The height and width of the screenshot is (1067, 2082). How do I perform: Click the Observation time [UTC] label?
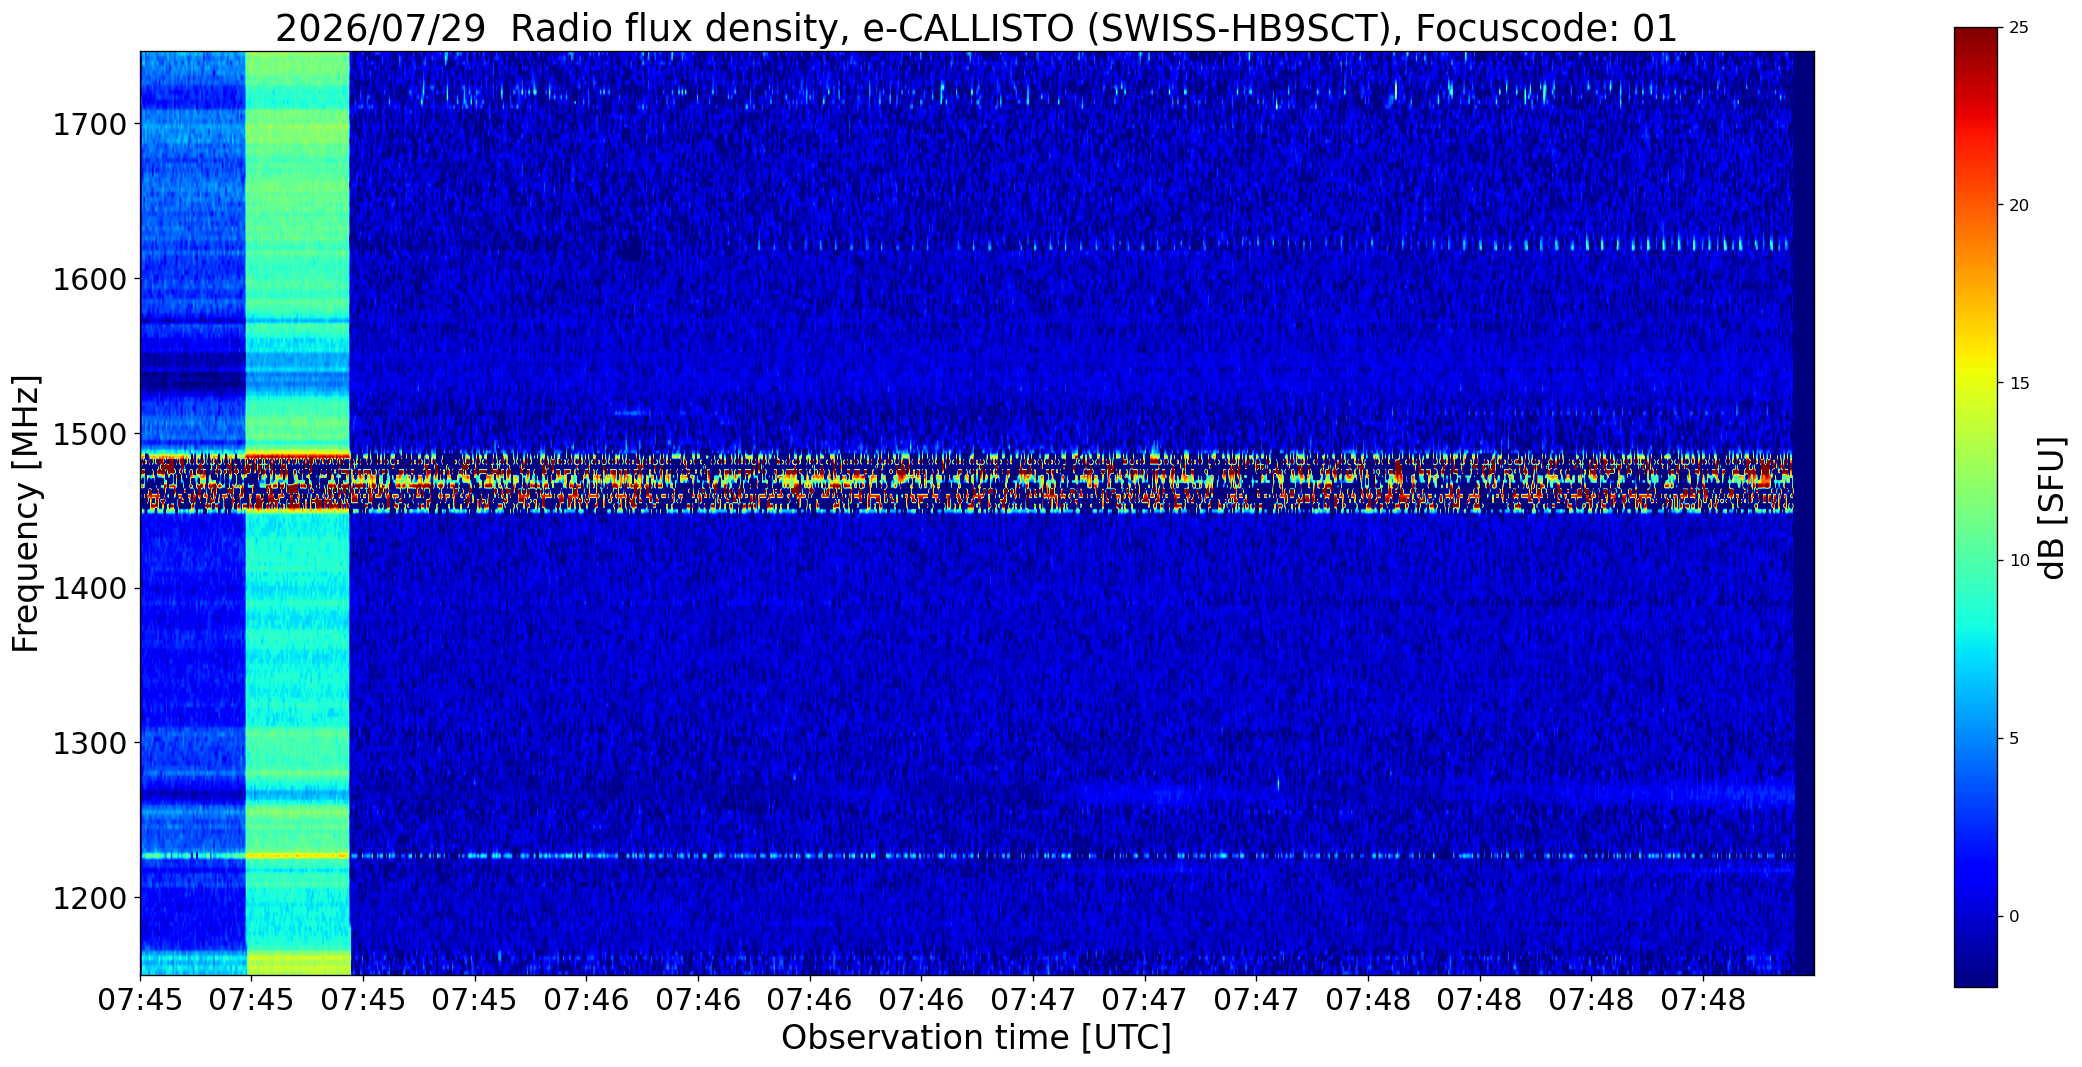click(976, 1038)
